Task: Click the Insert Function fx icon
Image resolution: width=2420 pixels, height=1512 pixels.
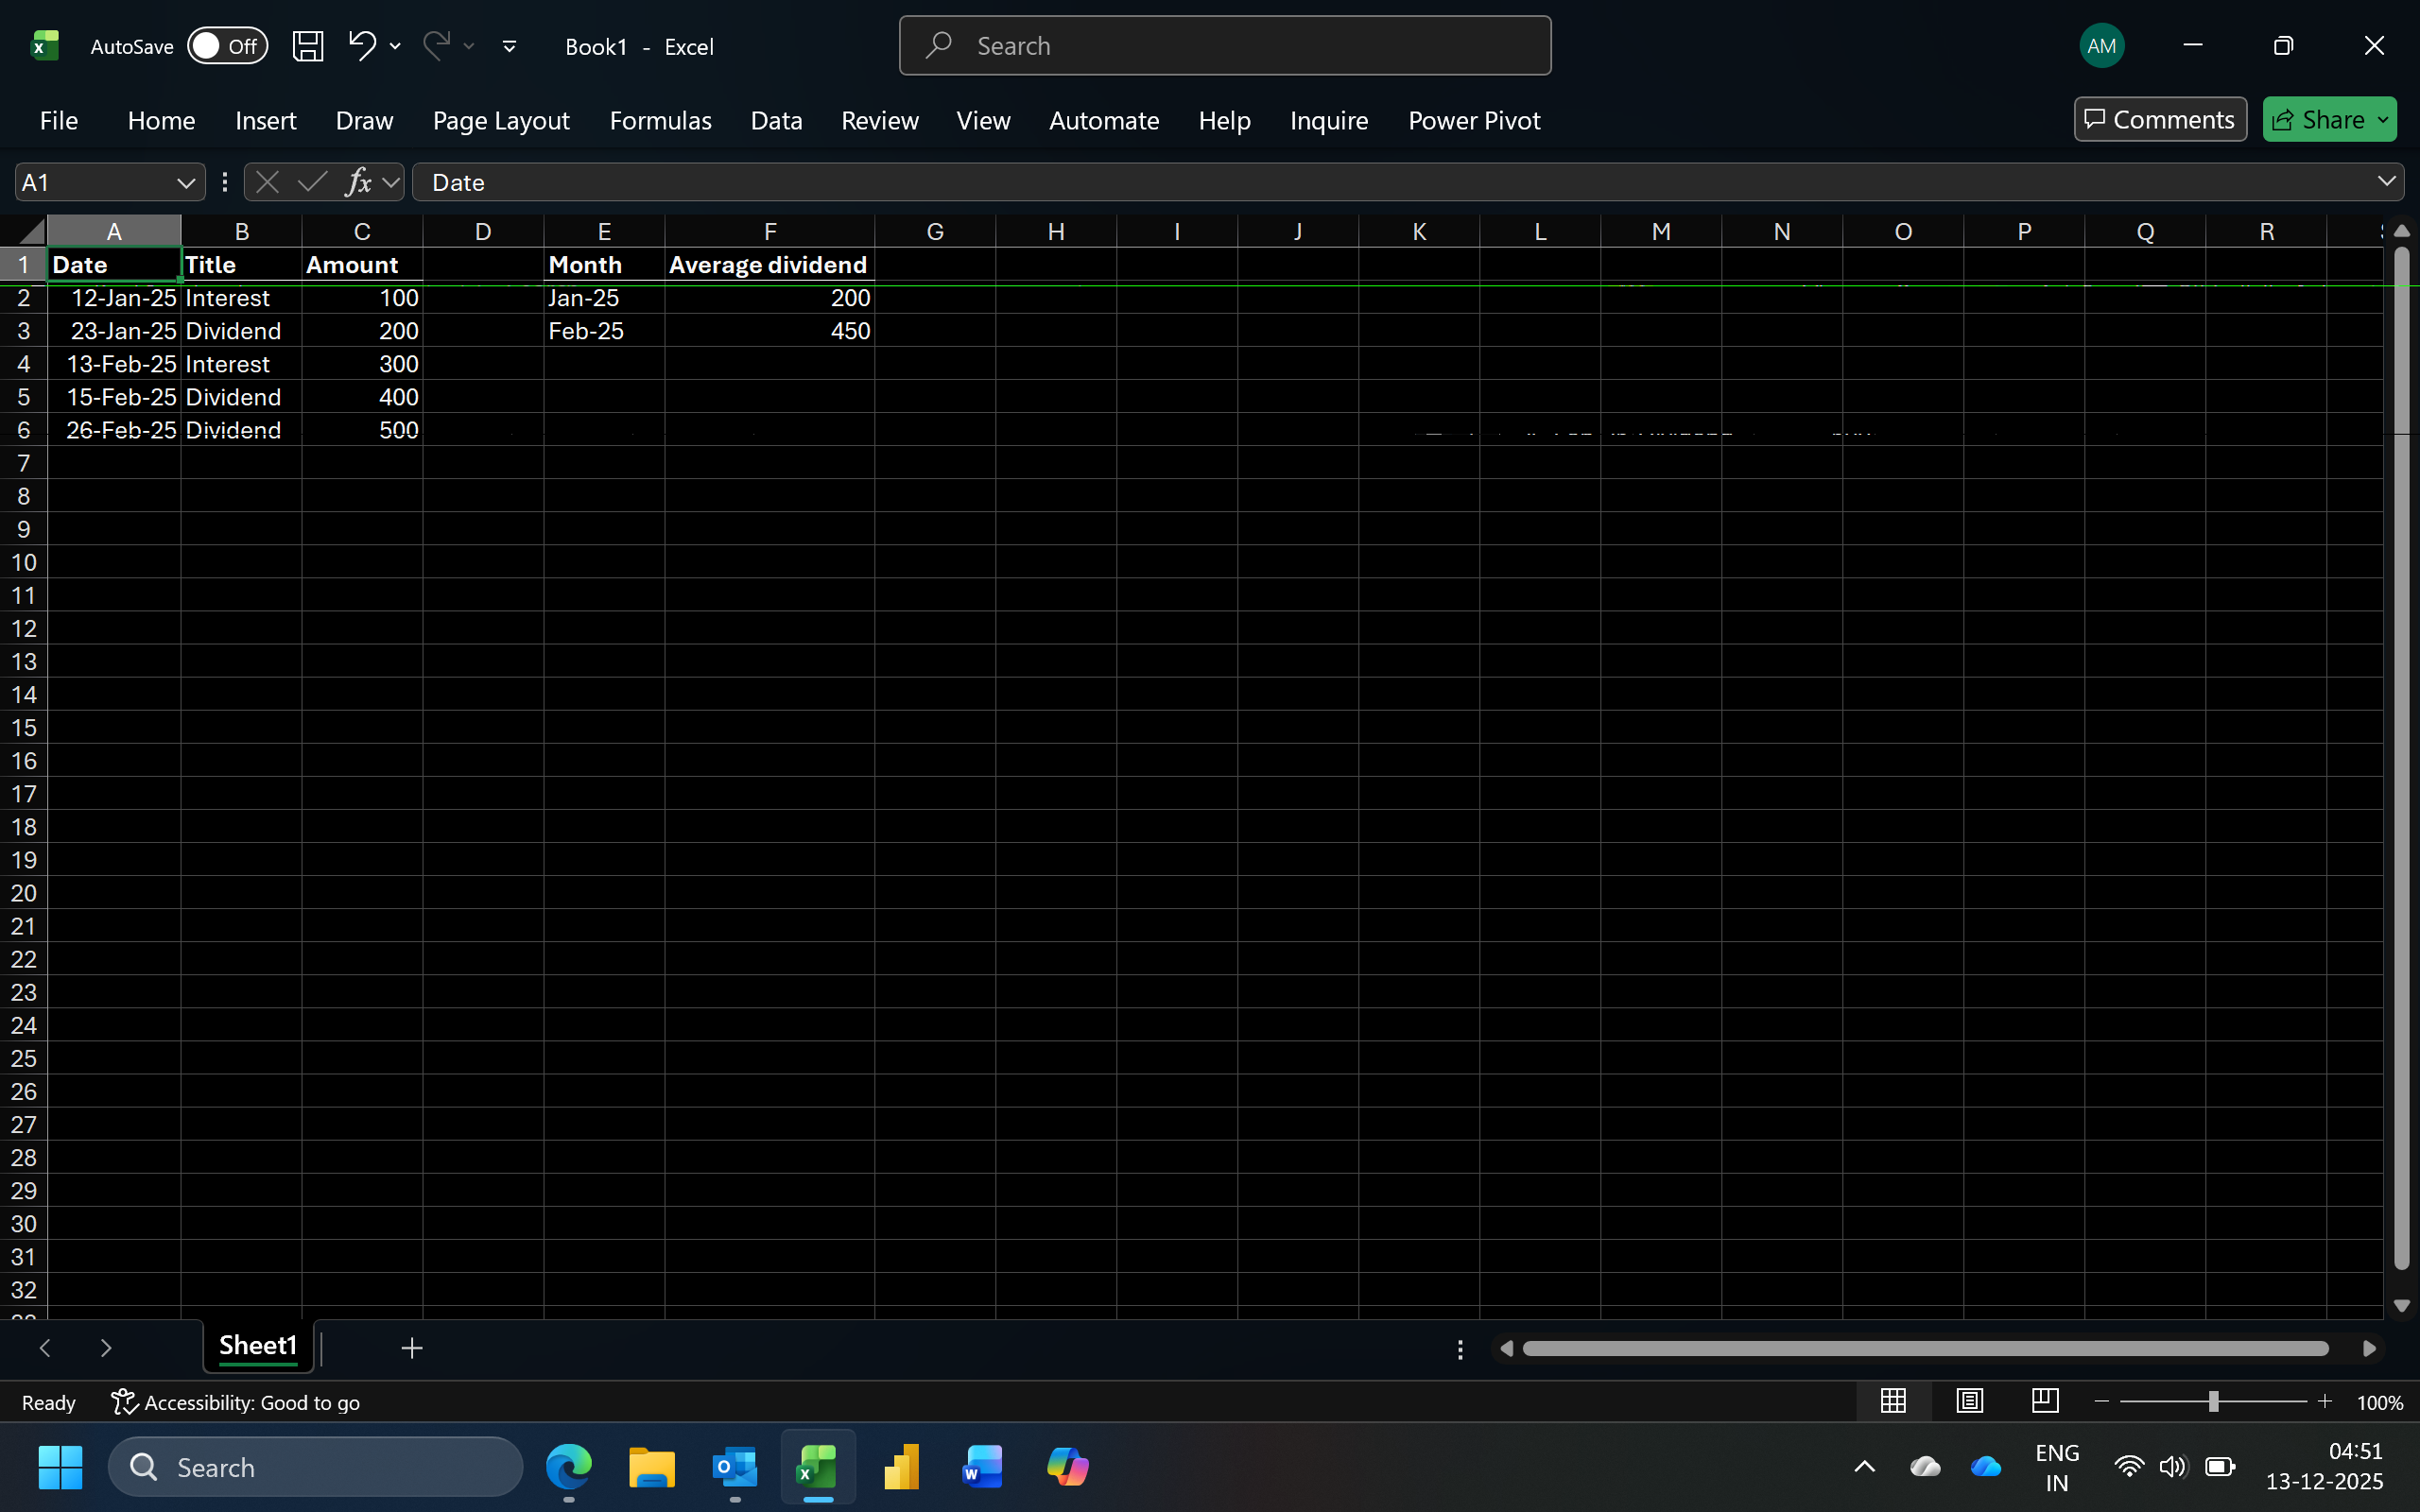Action: tap(358, 182)
